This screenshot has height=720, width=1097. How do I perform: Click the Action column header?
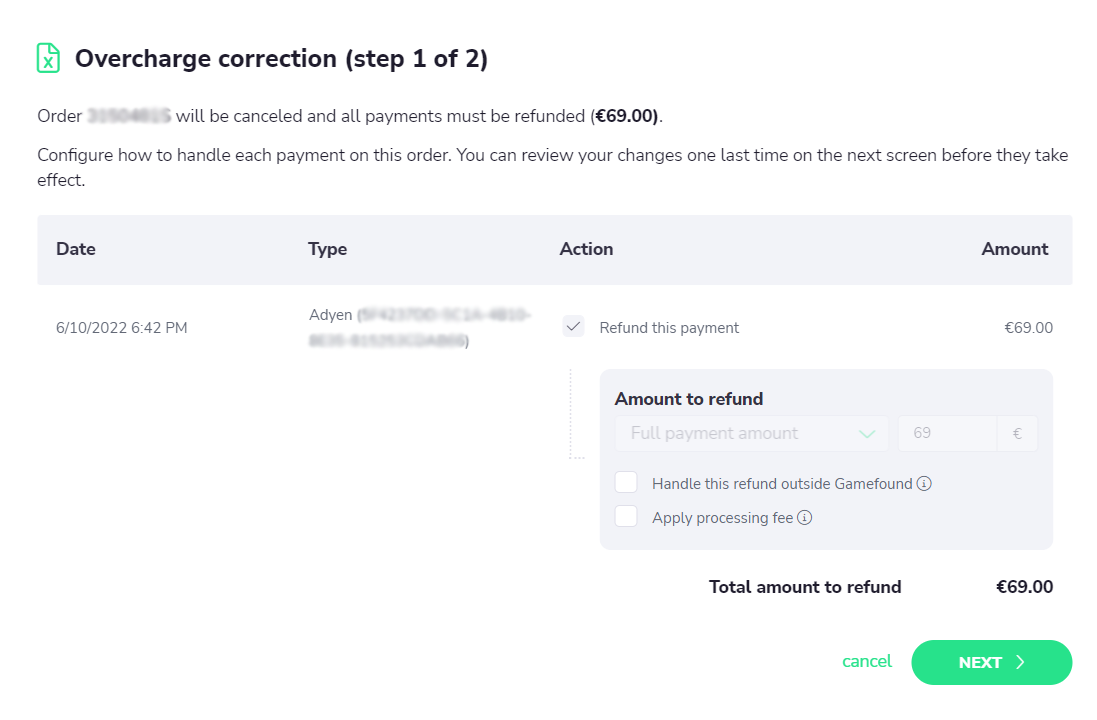586,249
